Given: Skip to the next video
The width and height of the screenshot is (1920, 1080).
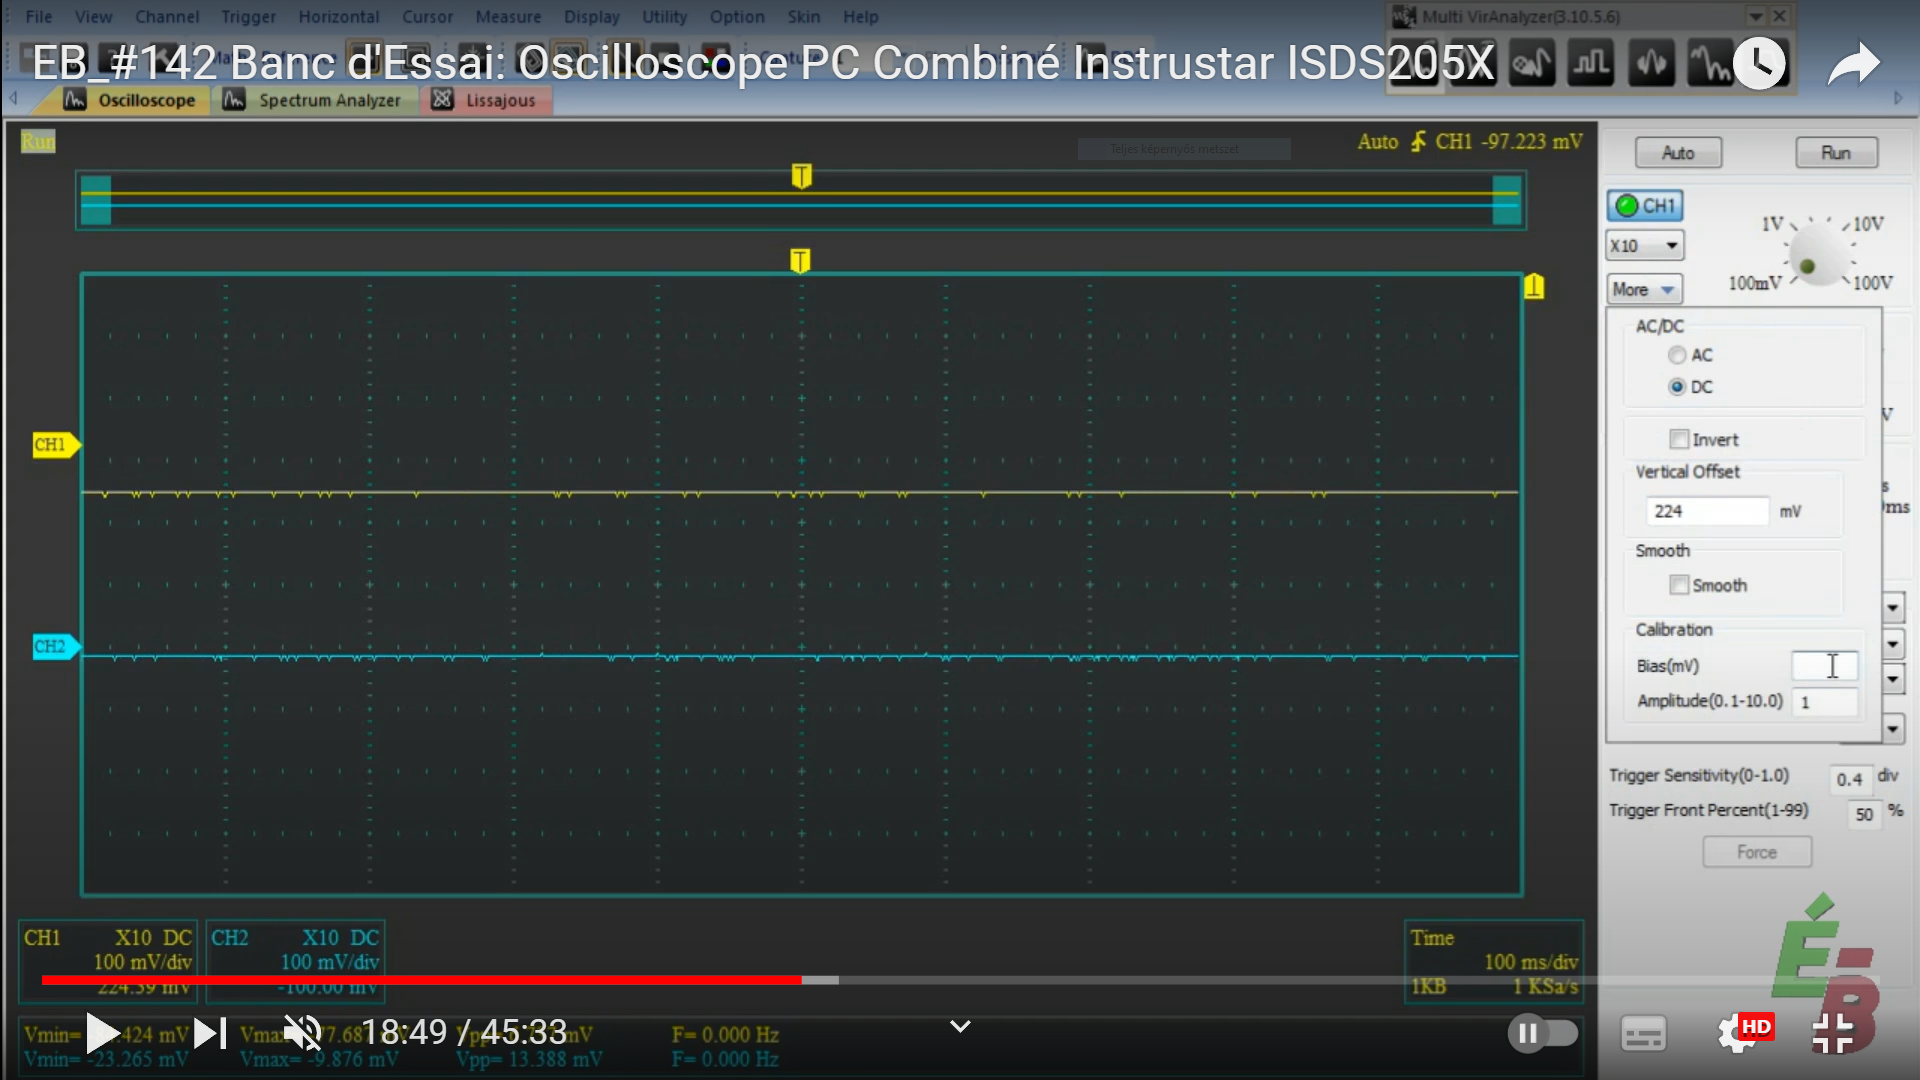Looking at the screenshot, I should (209, 1033).
